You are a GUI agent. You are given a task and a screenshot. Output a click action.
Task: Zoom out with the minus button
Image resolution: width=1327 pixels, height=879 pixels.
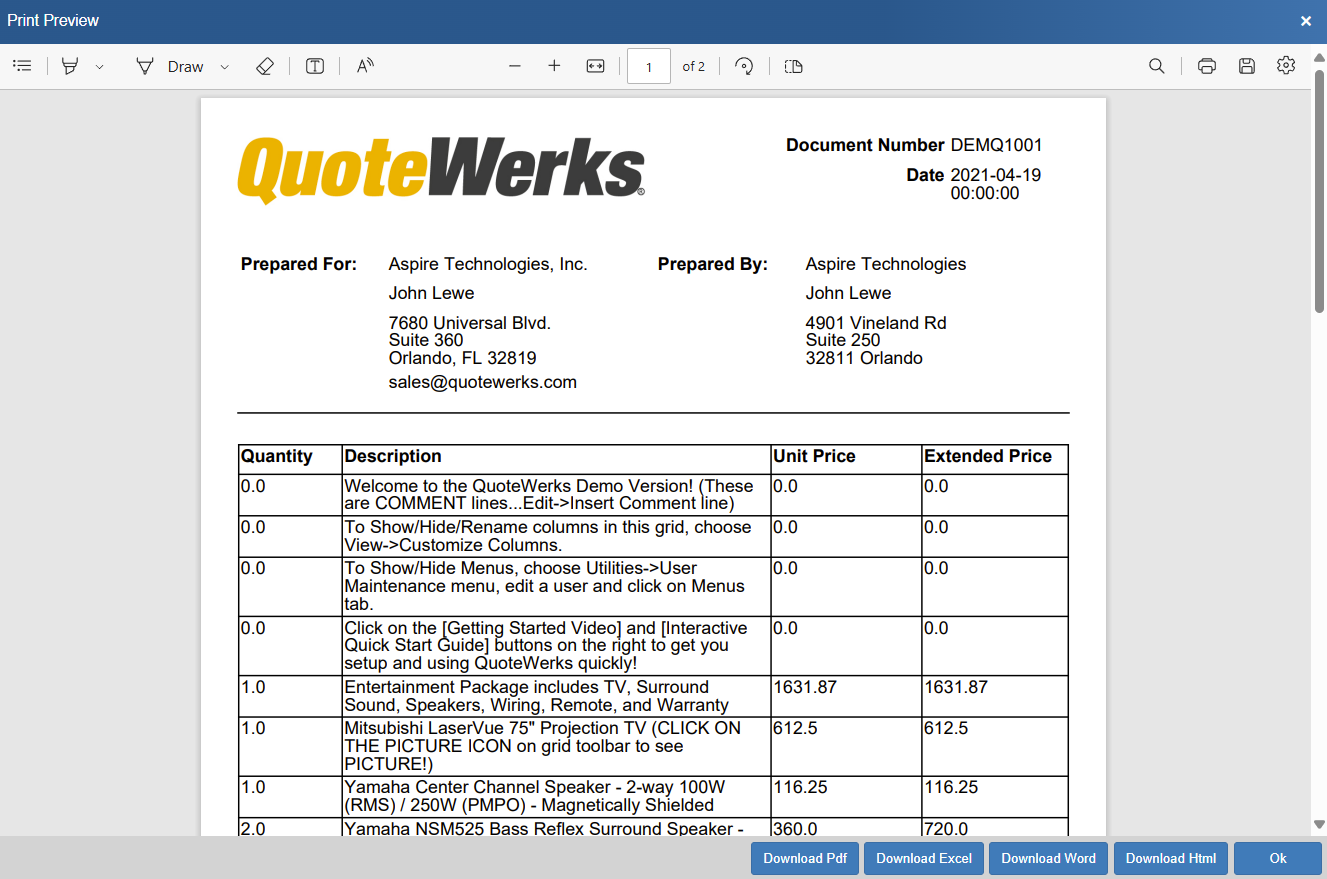[x=515, y=66]
